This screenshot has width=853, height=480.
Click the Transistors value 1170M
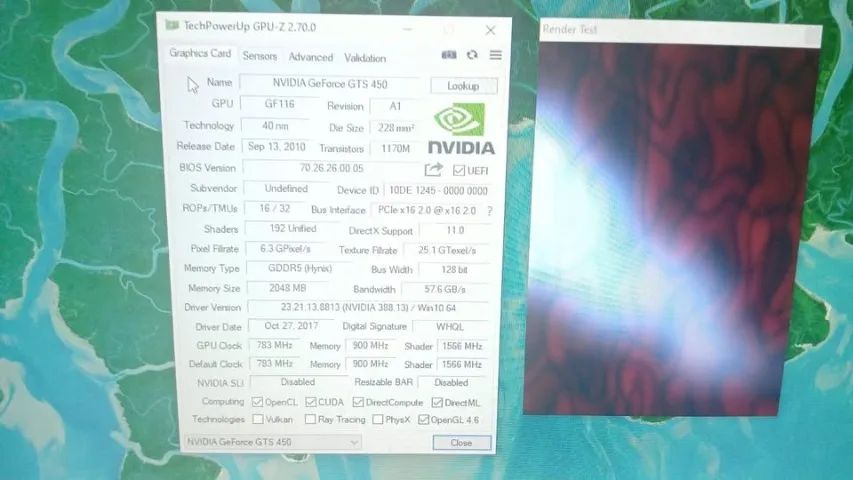click(x=395, y=149)
